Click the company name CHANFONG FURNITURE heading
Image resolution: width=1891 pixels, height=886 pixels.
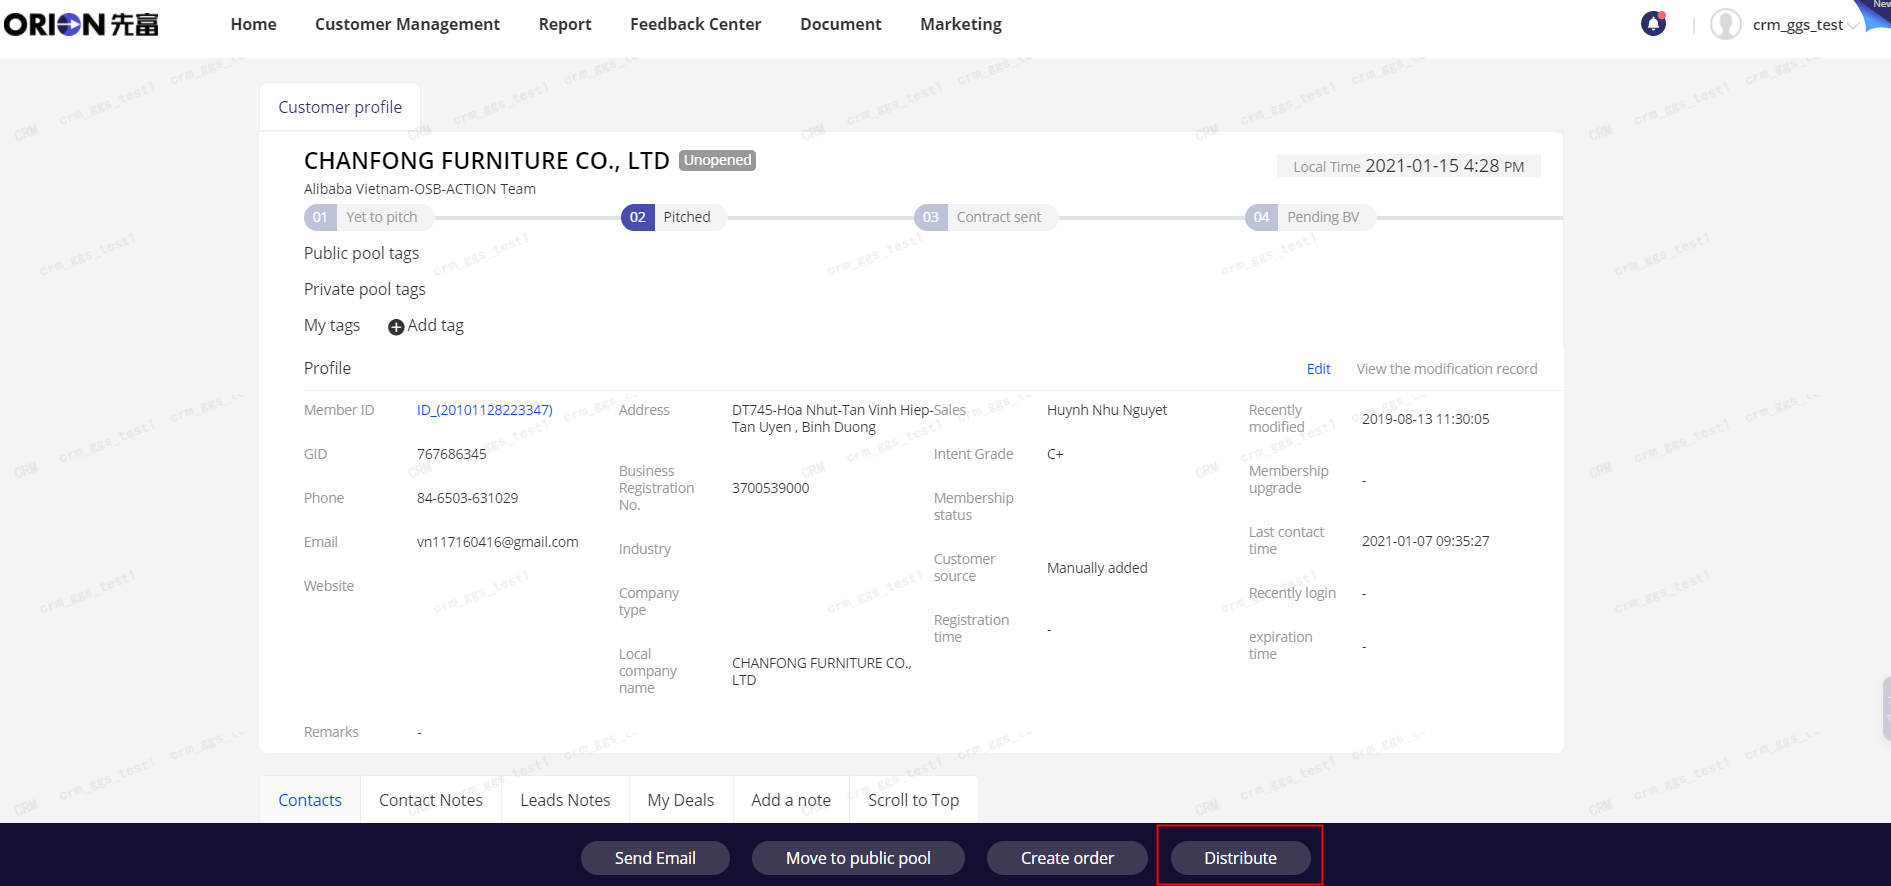pyautogui.click(x=487, y=161)
